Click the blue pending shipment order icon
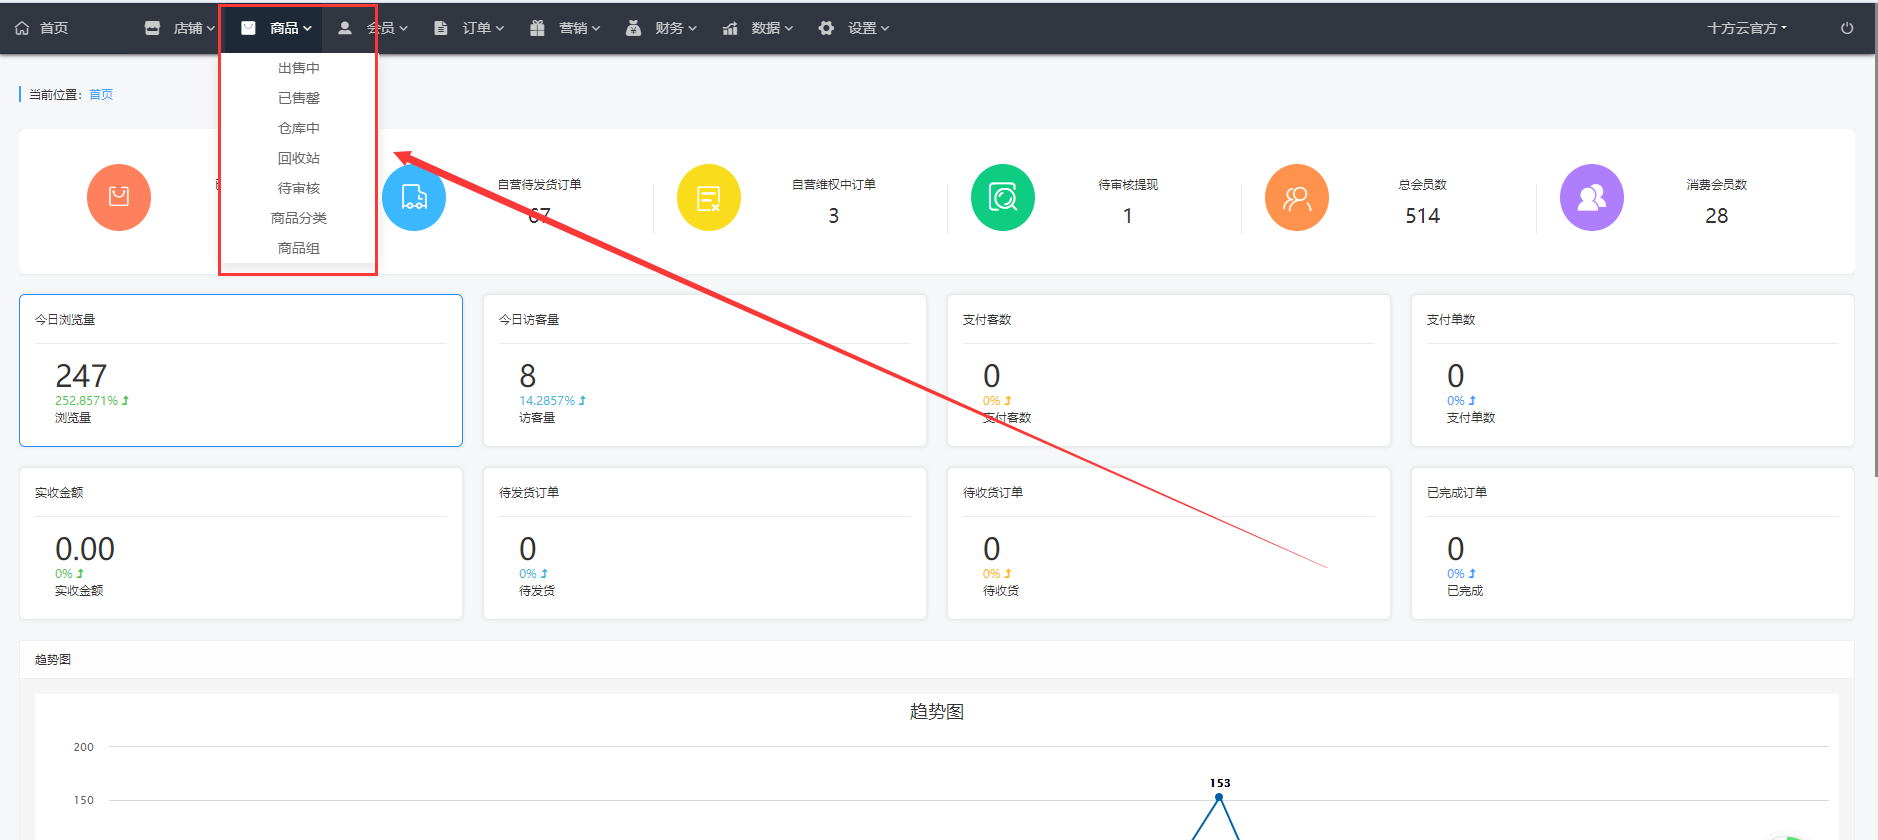 point(414,197)
